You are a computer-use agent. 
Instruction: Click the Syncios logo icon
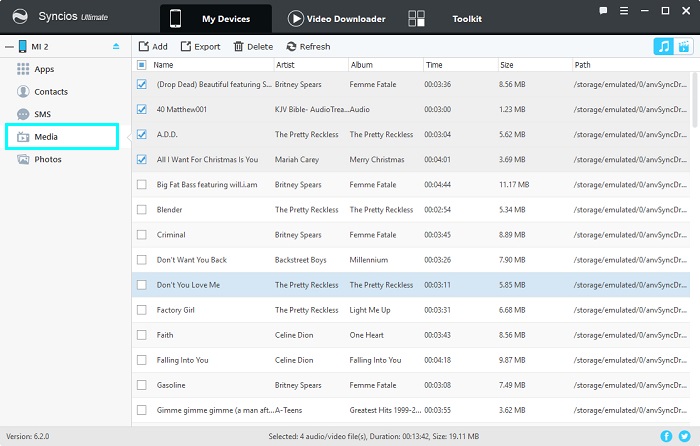pyautogui.click(x=20, y=17)
